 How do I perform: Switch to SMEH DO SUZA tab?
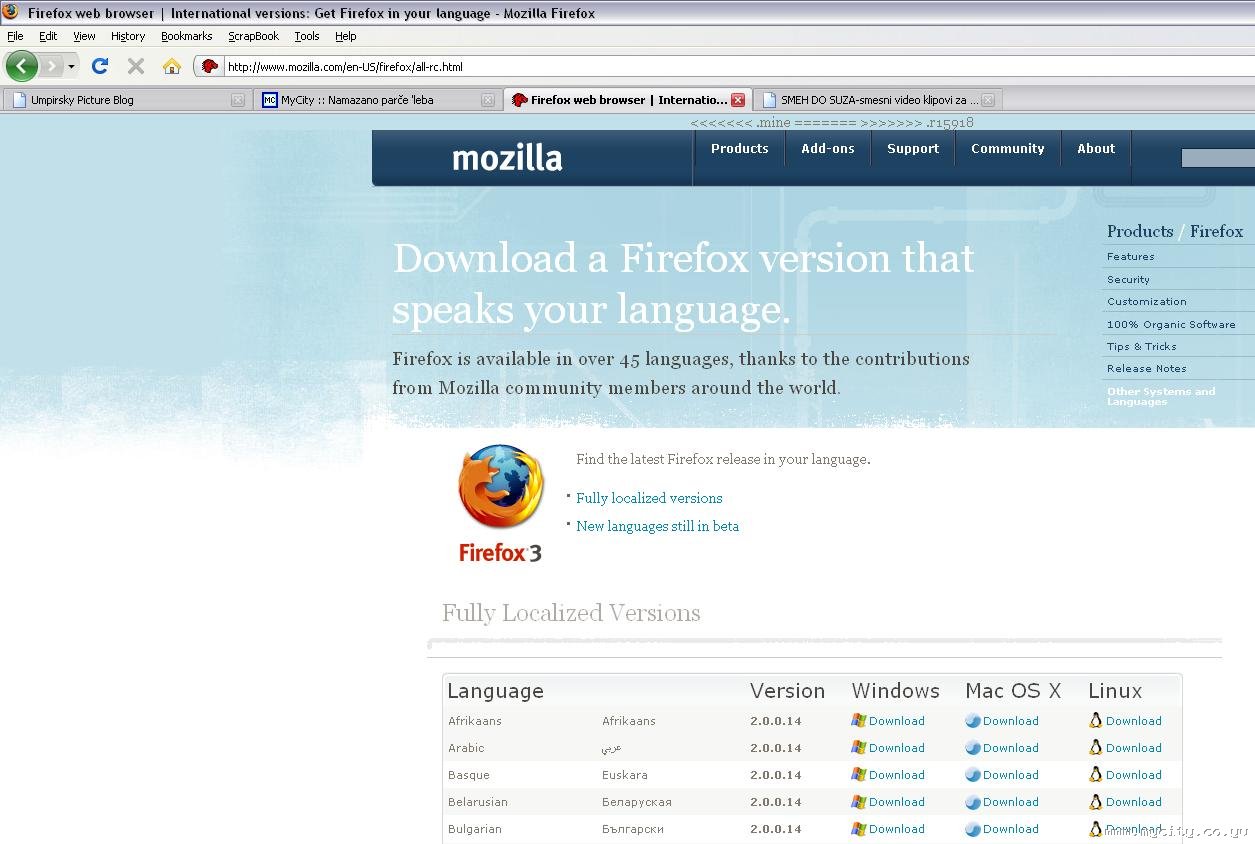(877, 100)
